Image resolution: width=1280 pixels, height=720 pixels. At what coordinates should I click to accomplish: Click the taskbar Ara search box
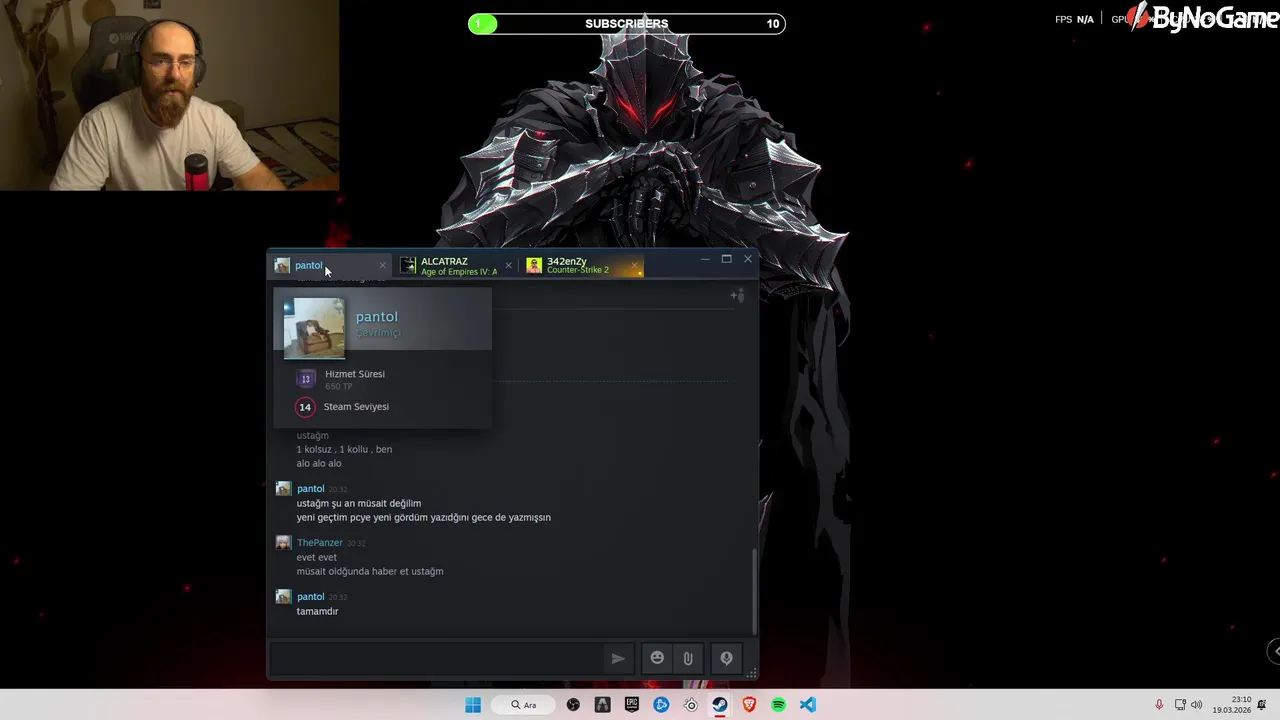pos(524,705)
